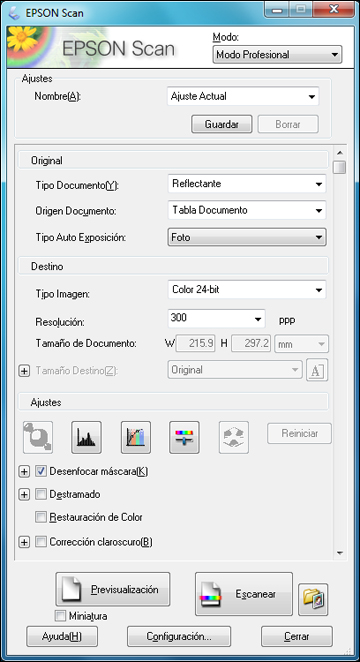
Task: Expand Destramado options
Action: pos(24,494)
